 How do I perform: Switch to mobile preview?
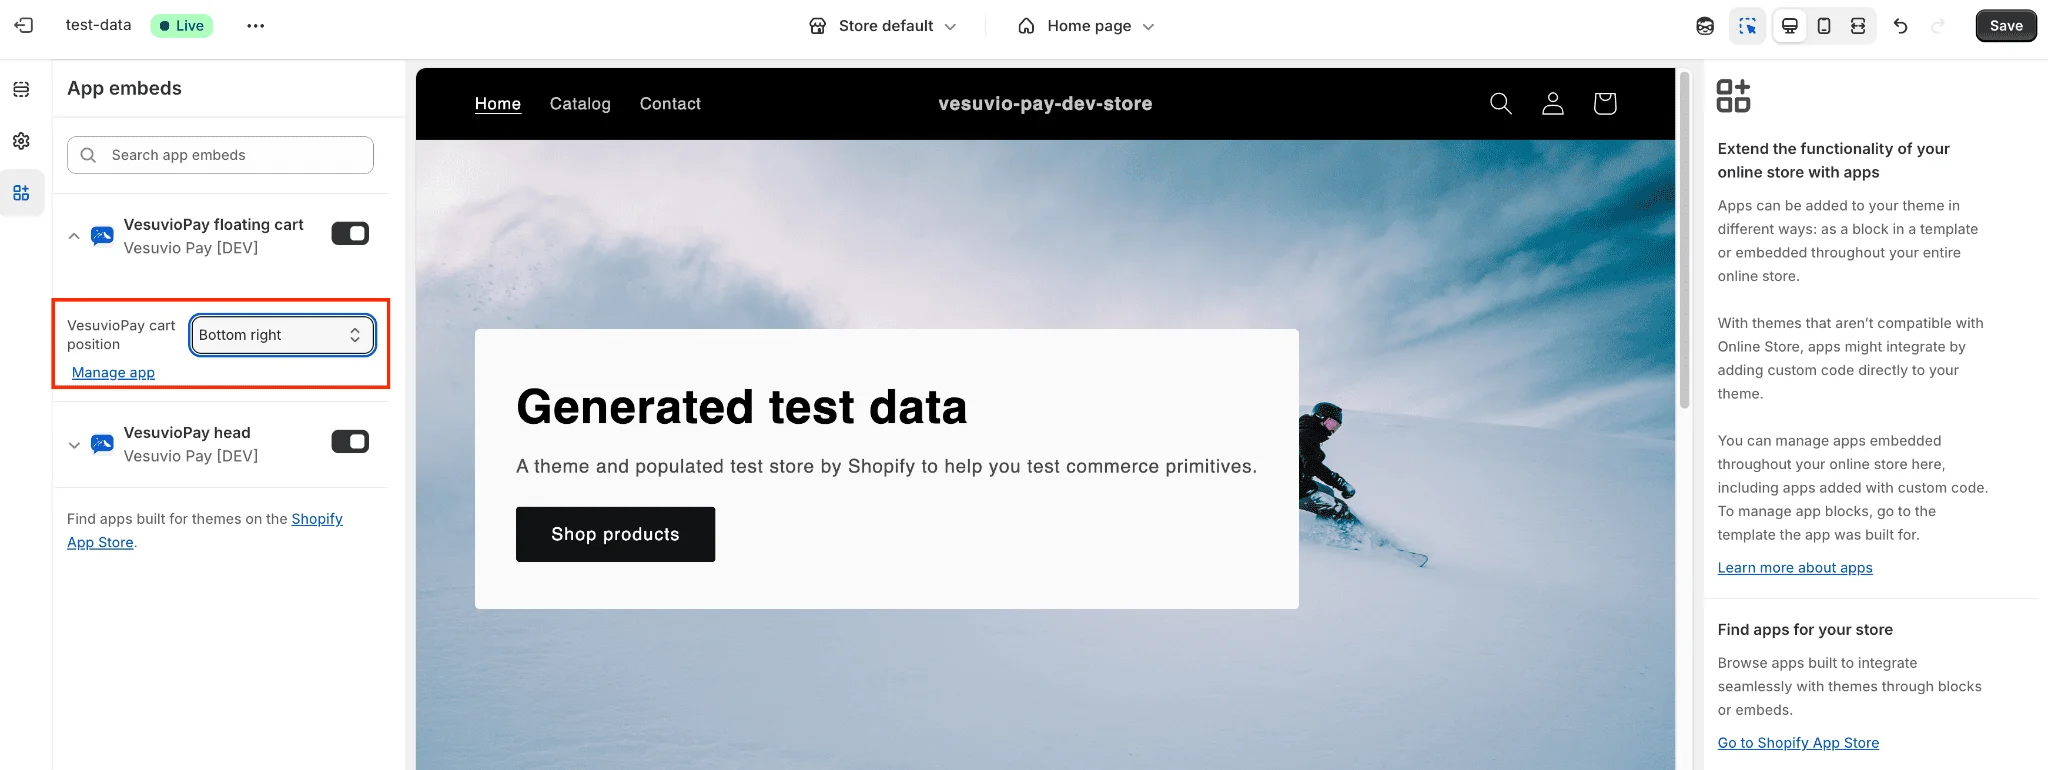(1824, 26)
